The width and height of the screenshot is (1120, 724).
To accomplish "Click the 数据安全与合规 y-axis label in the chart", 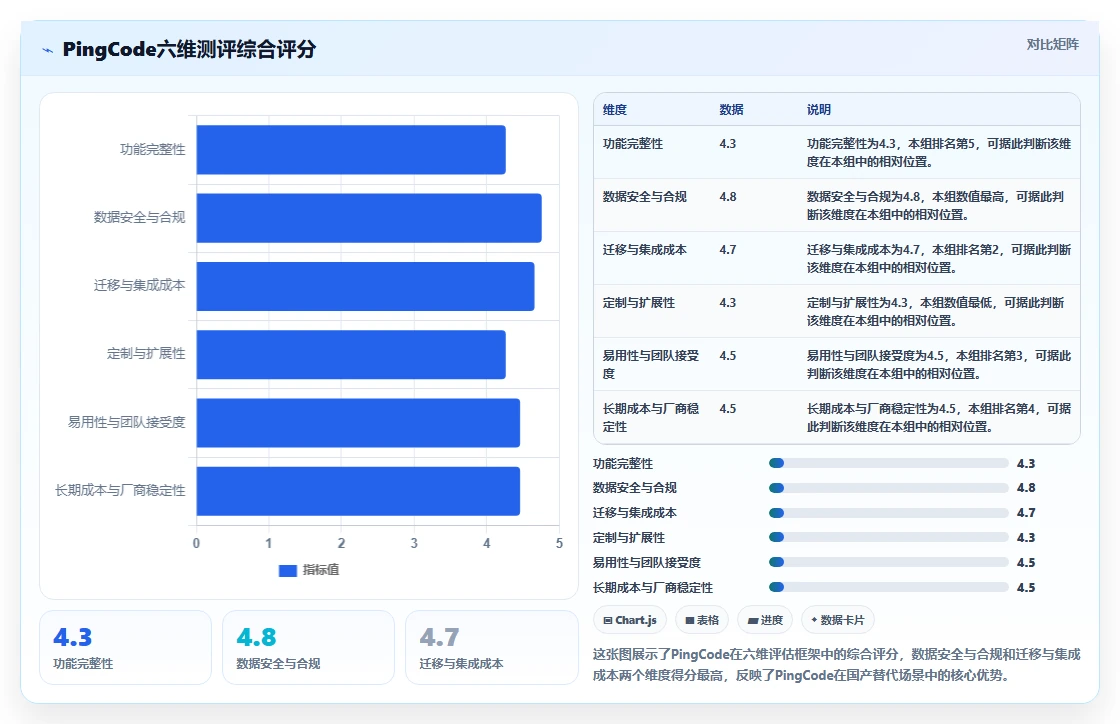I will click(x=139, y=218).
